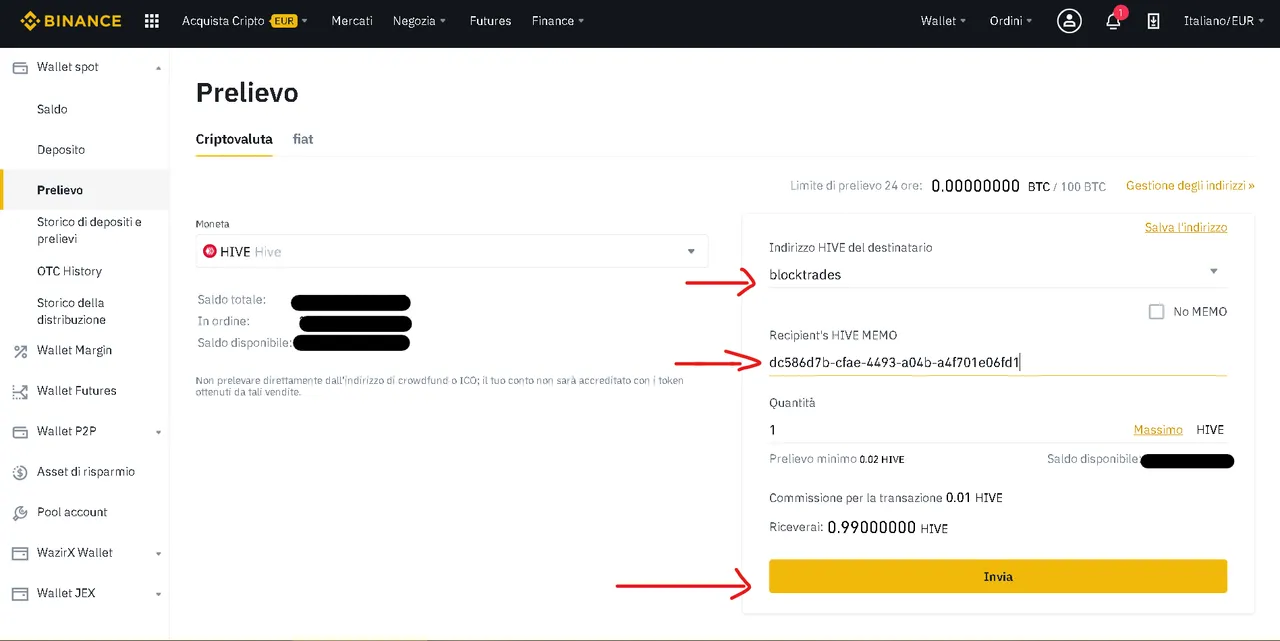Open the HIVE recipient address dropdown arrow
Viewport: 1280px width, 641px height.
[x=1214, y=272]
